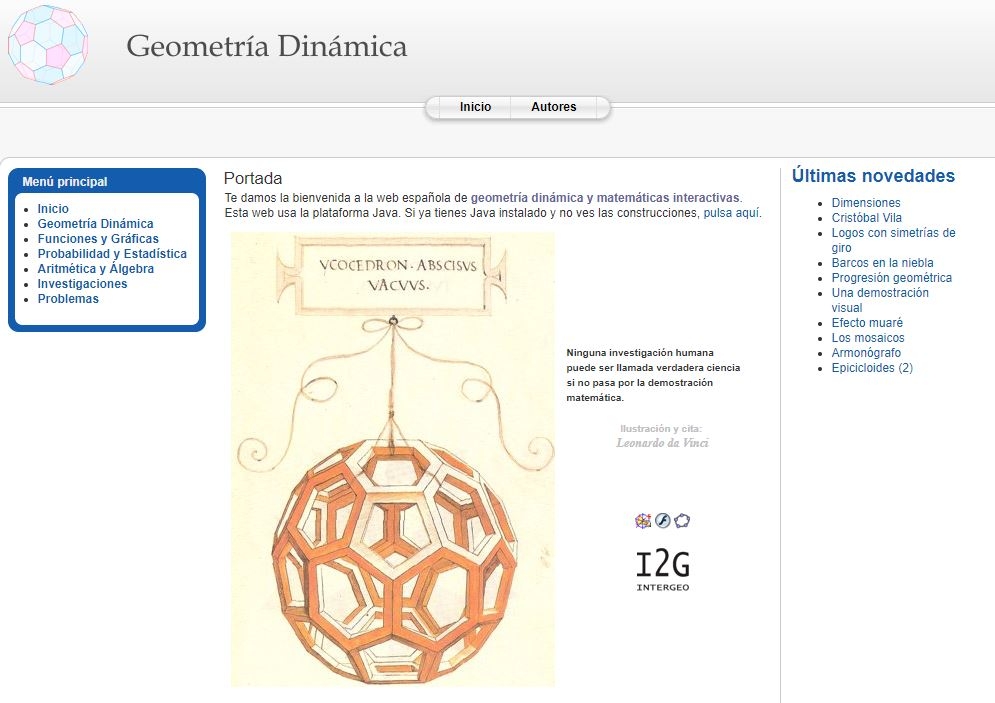Click the polyhedron site logo in header
995x703 pixels.
[x=48, y=44]
